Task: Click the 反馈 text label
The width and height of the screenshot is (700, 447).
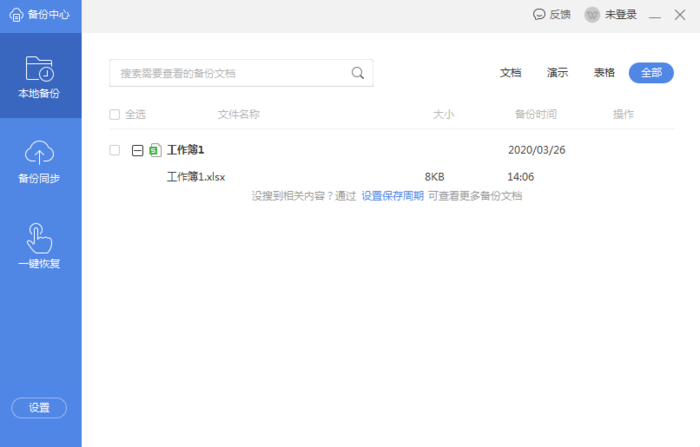Action: click(560, 15)
